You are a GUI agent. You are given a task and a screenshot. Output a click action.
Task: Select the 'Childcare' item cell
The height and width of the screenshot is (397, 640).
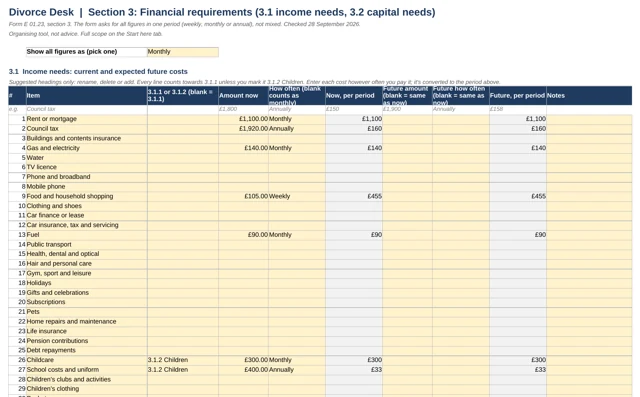(87, 360)
